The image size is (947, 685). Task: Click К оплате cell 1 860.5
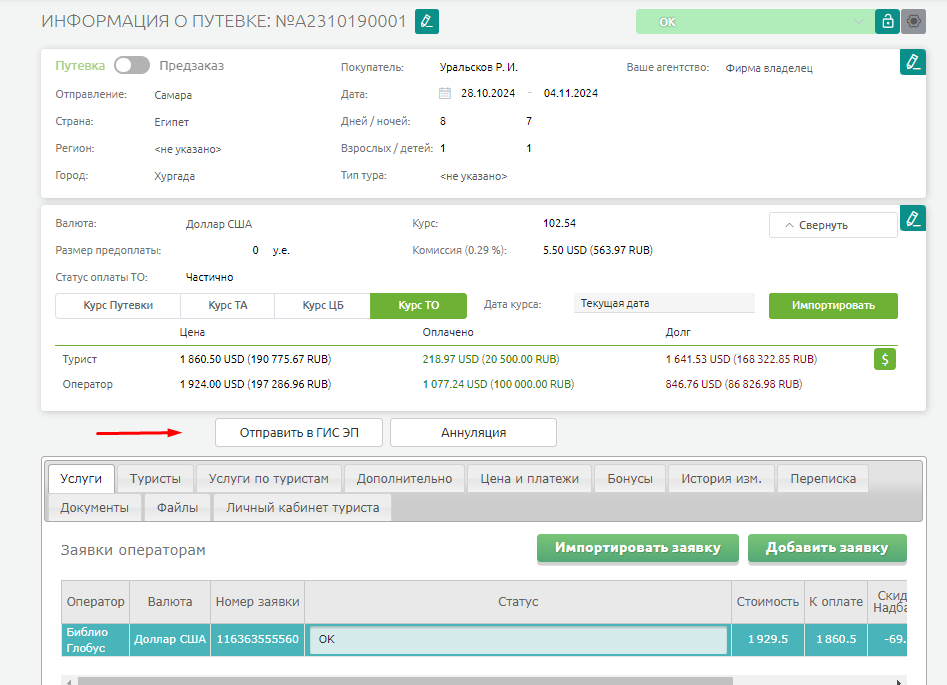(x=836, y=639)
